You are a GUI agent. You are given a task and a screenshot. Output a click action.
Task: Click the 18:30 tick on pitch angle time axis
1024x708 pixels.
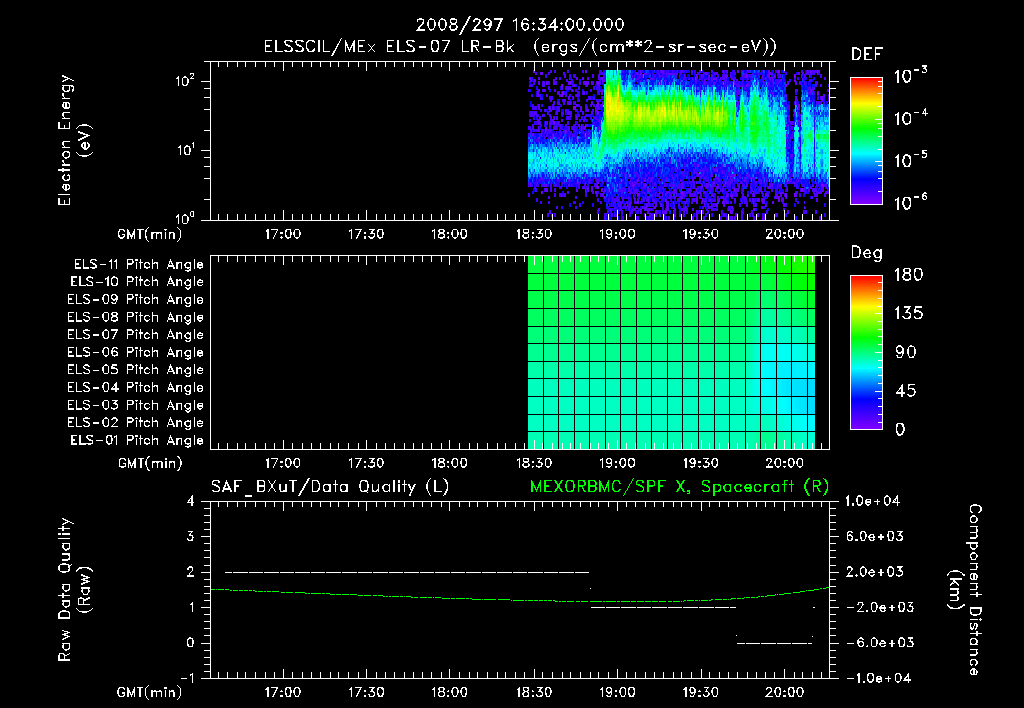[534, 463]
